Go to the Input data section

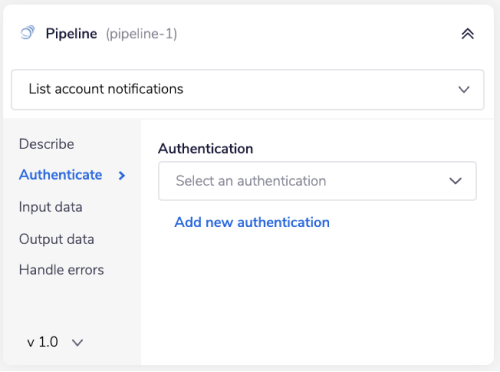click(51, 207)
